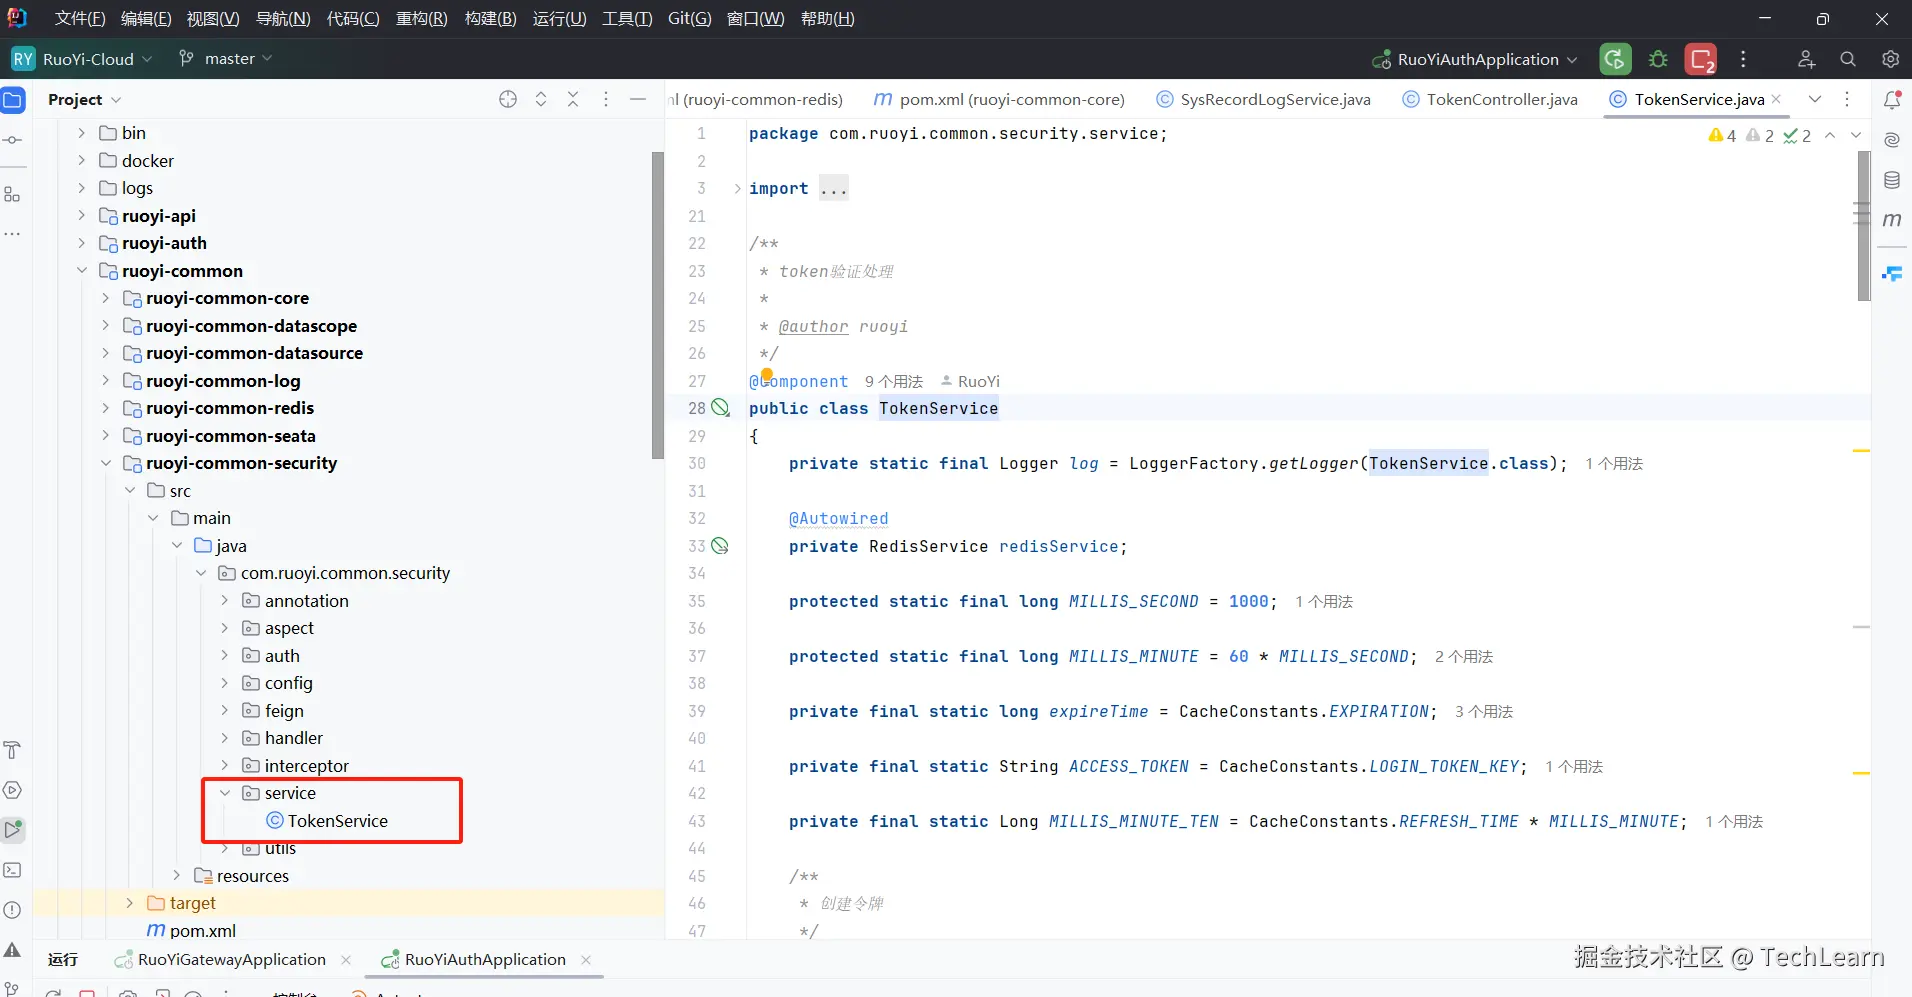The image size is (1912, 997).
Task: Stop the running applications
Action: coord(1701,59)
